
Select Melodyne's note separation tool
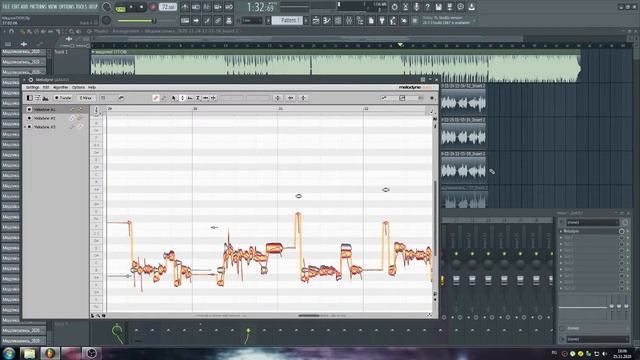(213, 98)
